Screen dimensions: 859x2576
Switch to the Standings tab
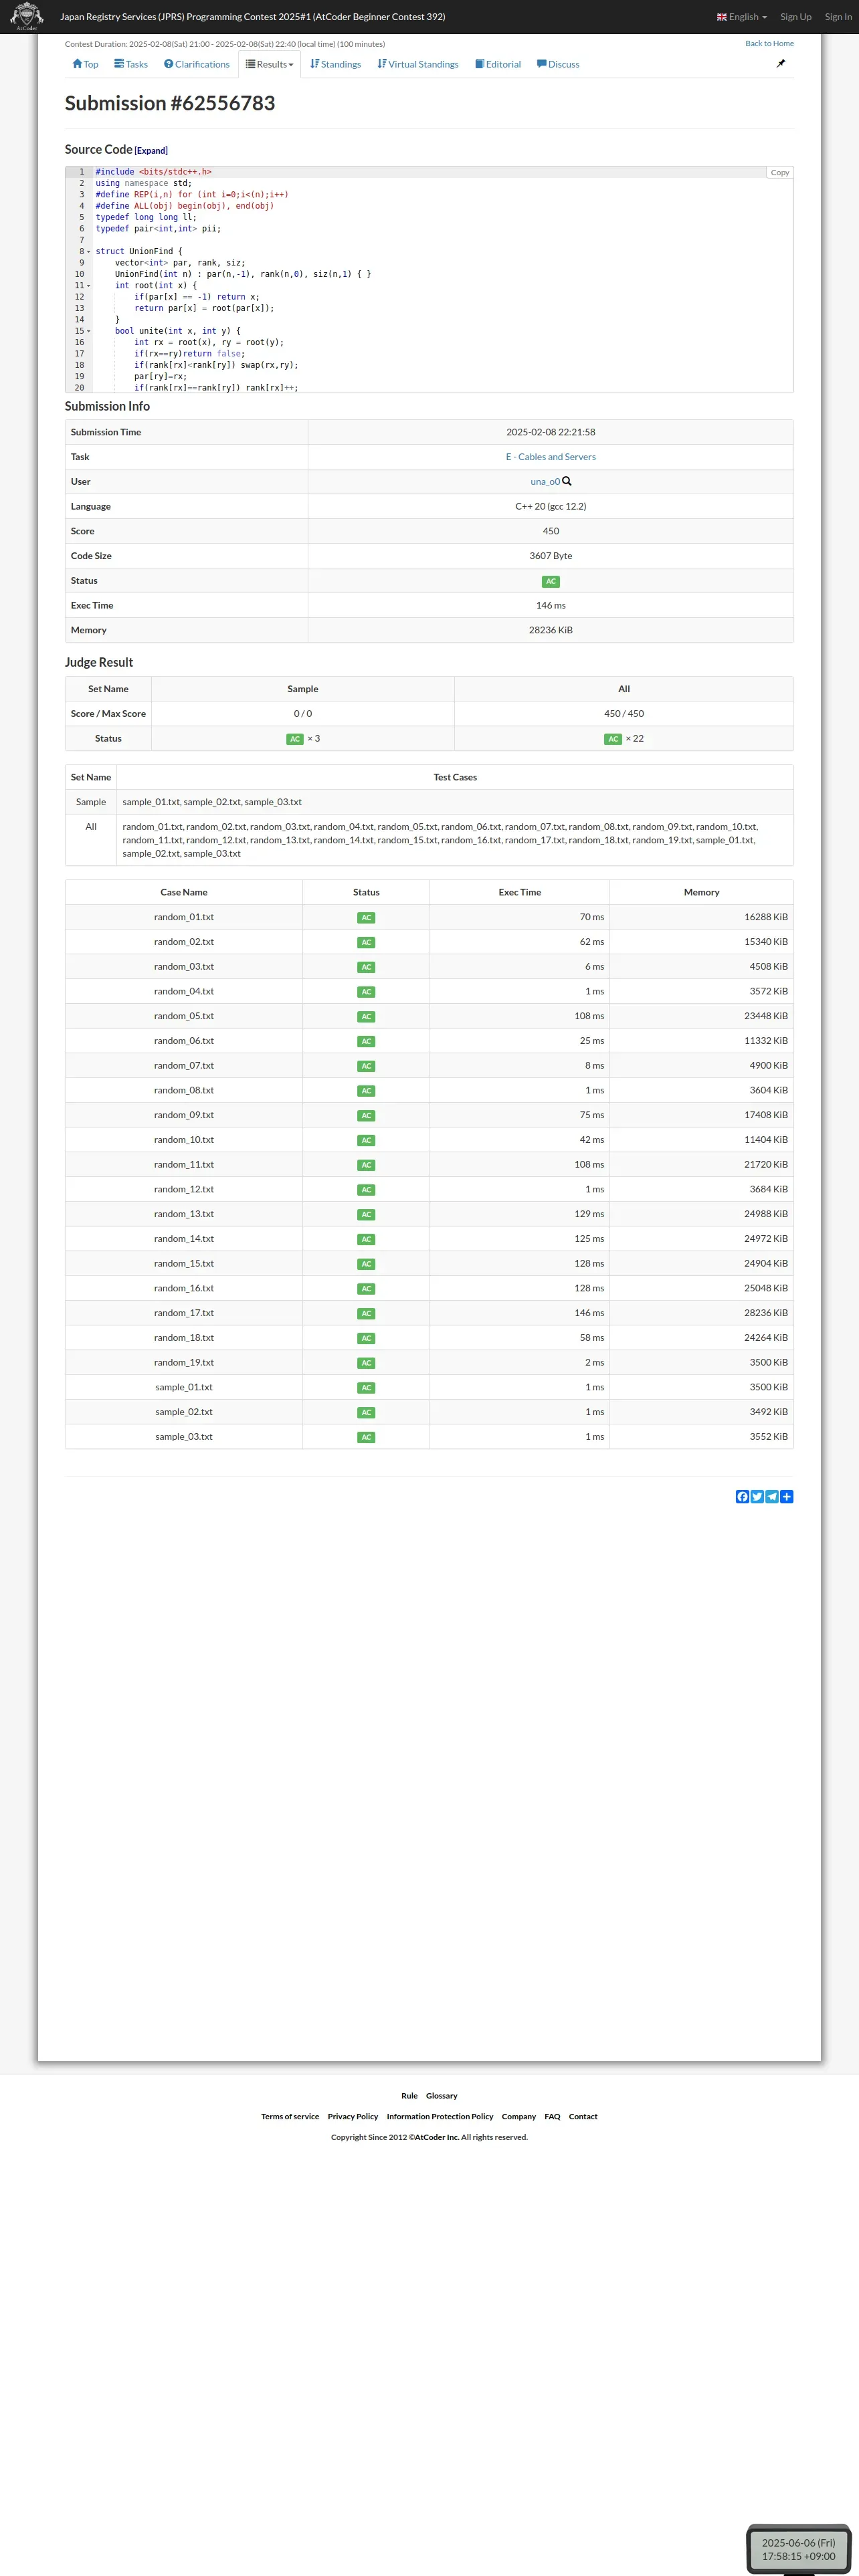coord(335,64)
